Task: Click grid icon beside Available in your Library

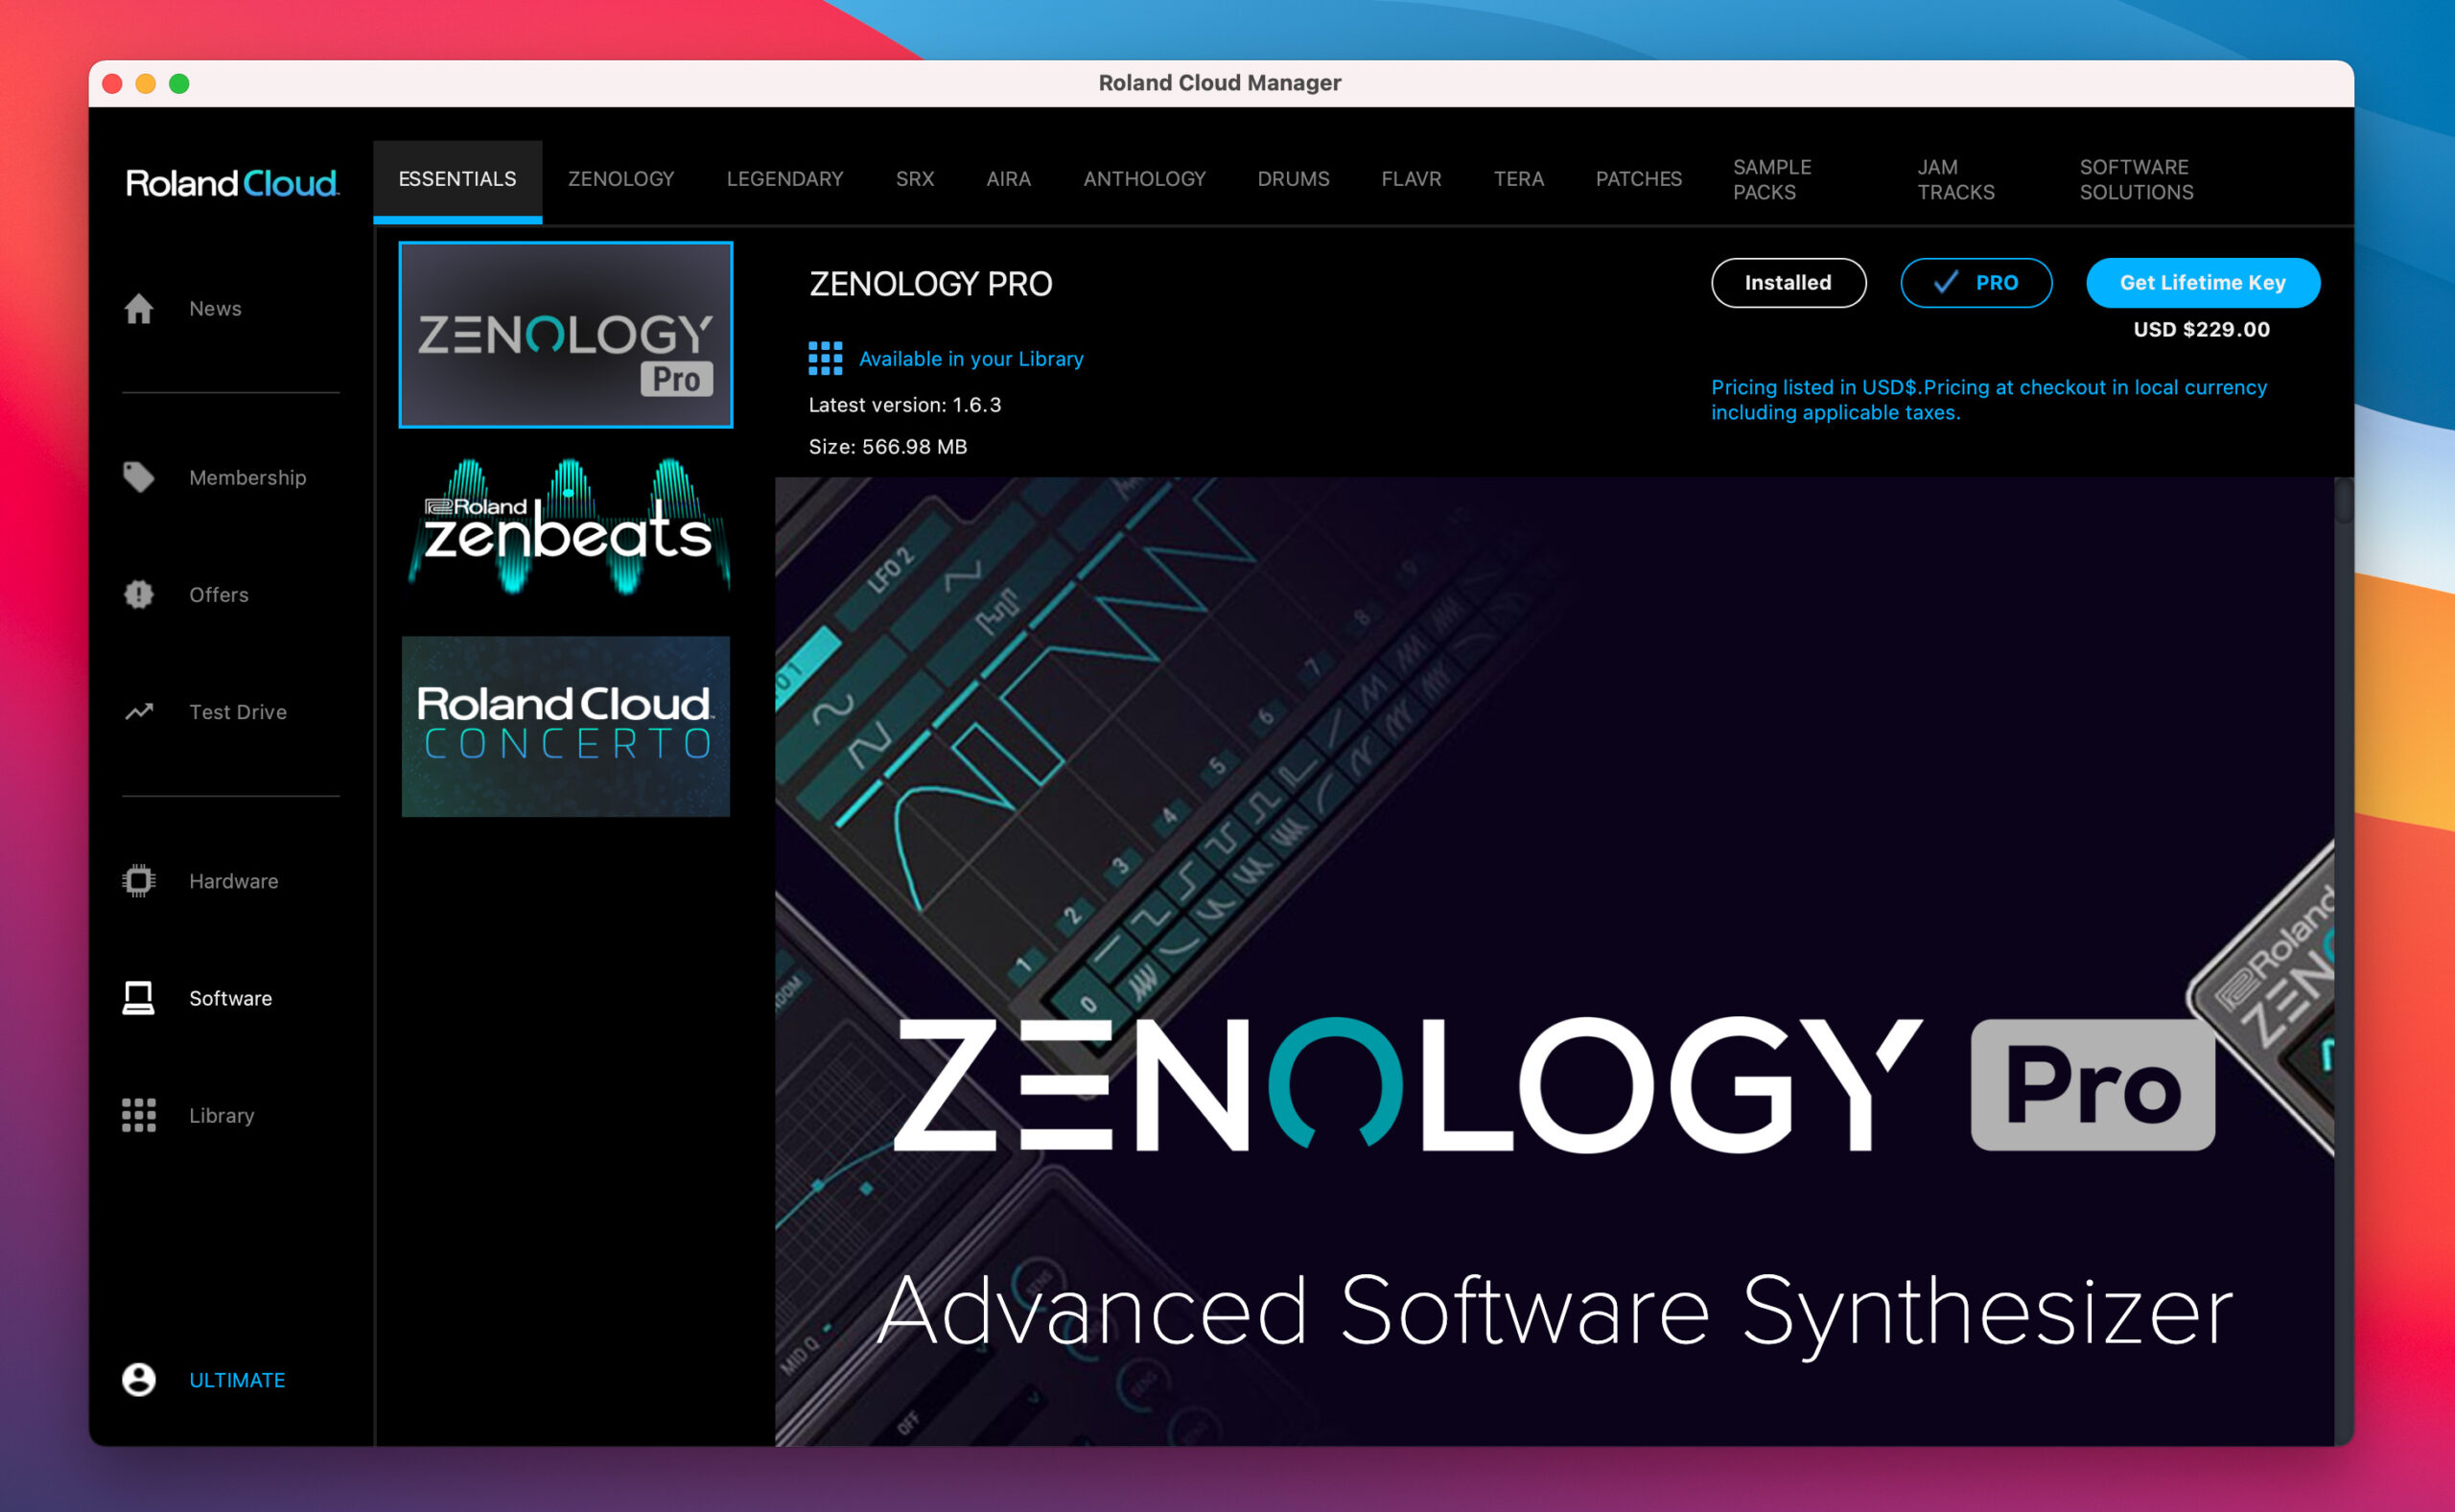Action: click(x=825, y=359)
